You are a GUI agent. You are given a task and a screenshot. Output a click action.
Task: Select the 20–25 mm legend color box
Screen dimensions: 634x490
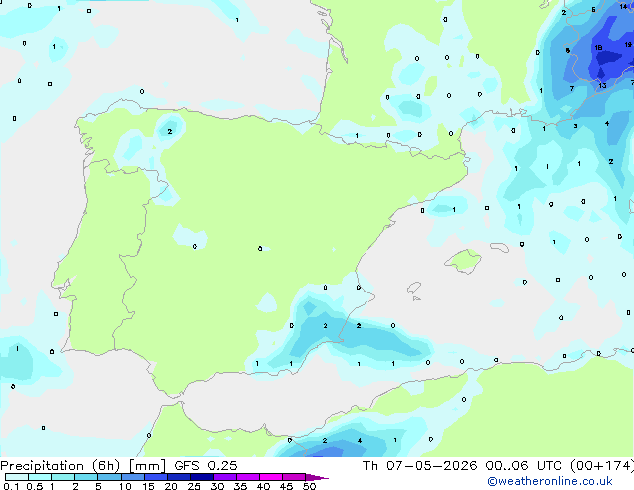point(178,477)
